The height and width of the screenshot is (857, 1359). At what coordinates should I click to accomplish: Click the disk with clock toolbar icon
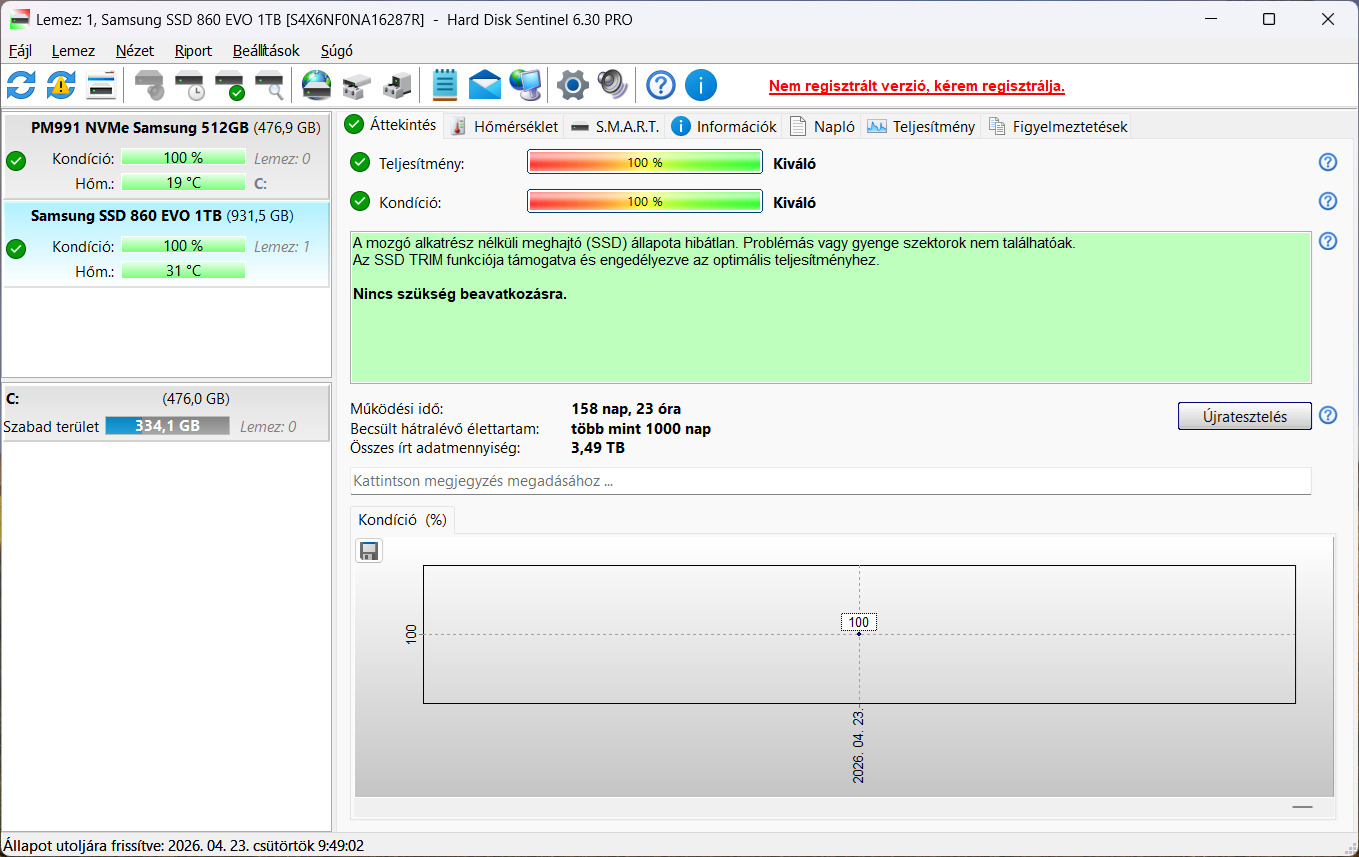pyautogui.click(x=190, y=86)
